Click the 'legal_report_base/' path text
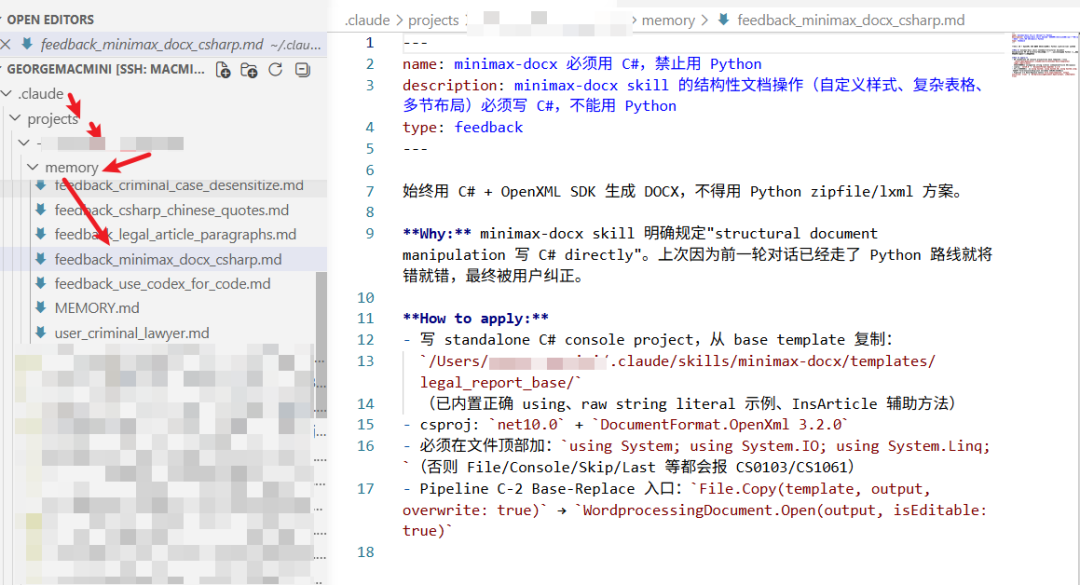This screenshot has width=1080, height=585. pos(497,382)
